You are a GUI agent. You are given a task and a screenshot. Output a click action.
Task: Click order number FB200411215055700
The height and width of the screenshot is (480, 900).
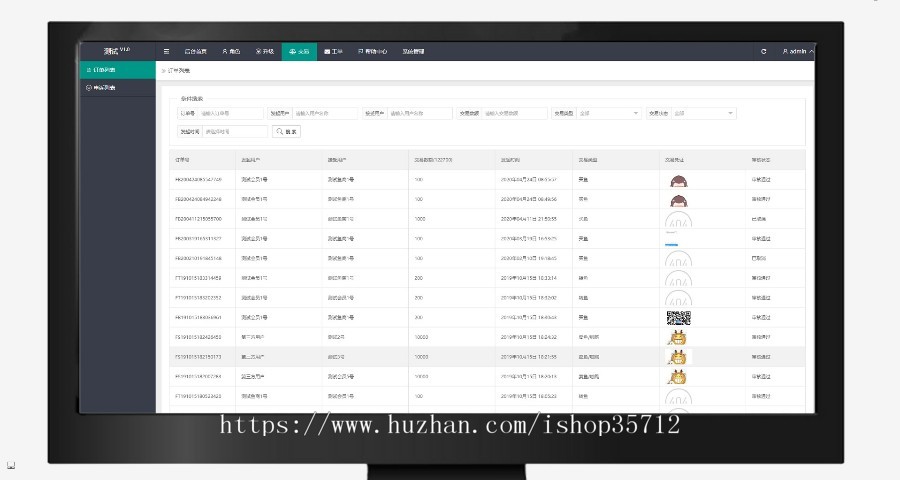(199, 219)
